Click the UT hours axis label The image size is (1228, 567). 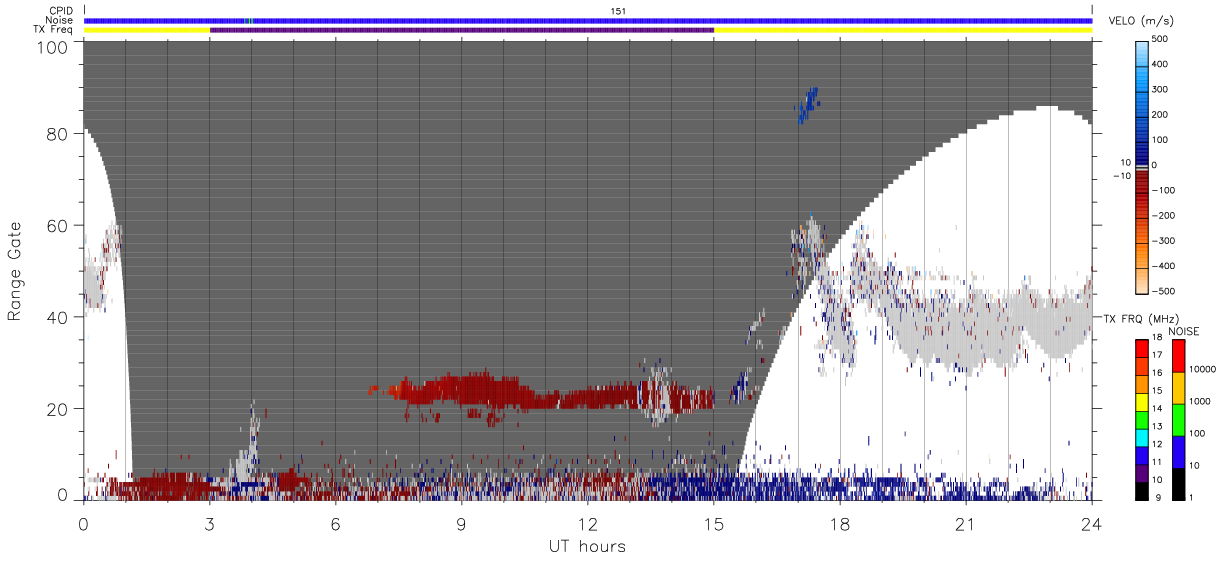click(587, 546)
